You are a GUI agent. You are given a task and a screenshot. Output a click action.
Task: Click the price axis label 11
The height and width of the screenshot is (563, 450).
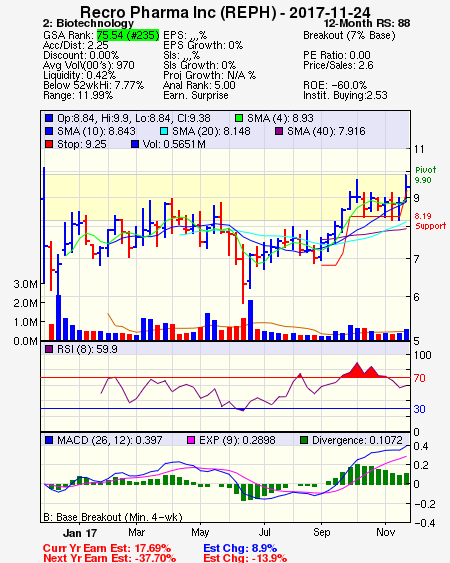[x=419, y=149]
